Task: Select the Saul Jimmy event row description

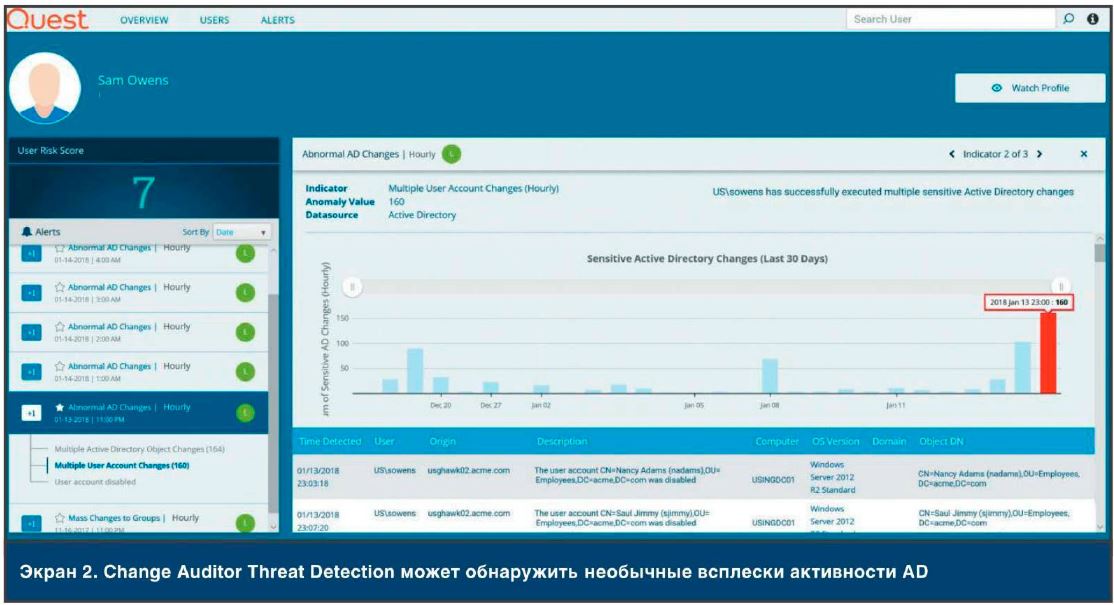Action: (x=622, y=518)
